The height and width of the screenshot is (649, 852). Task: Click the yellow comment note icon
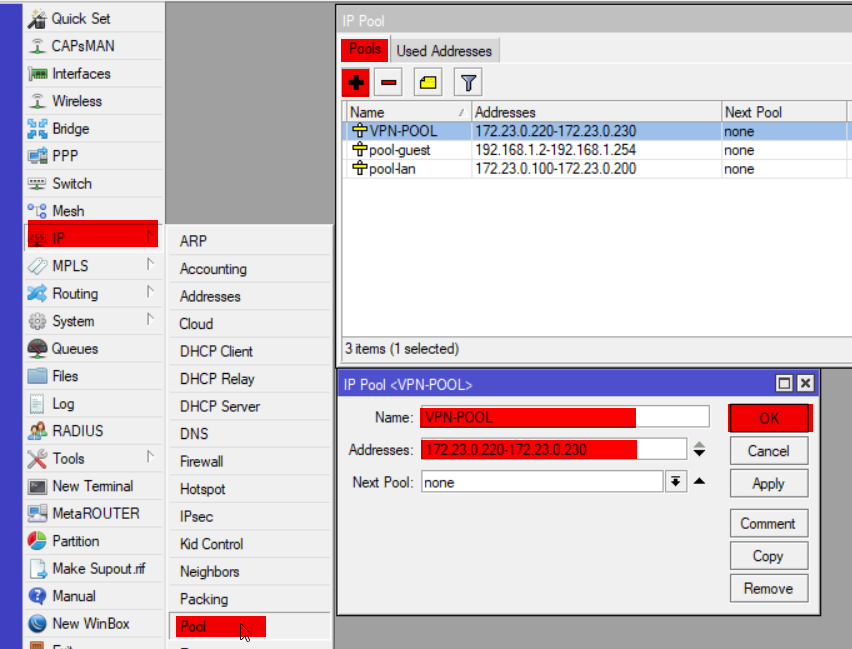(428, 82)
